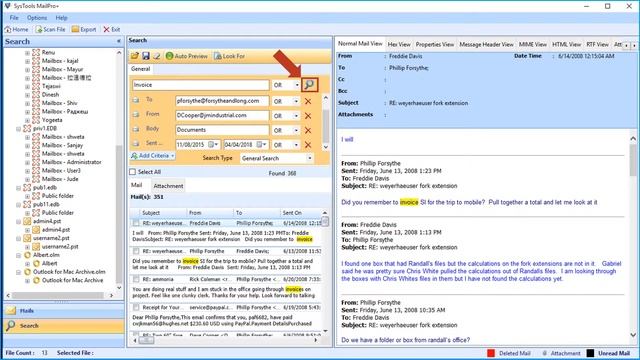The width and height of the screenshot is (640, 360).
Task: Select the pub1.edb database icon
Action: 27,187
